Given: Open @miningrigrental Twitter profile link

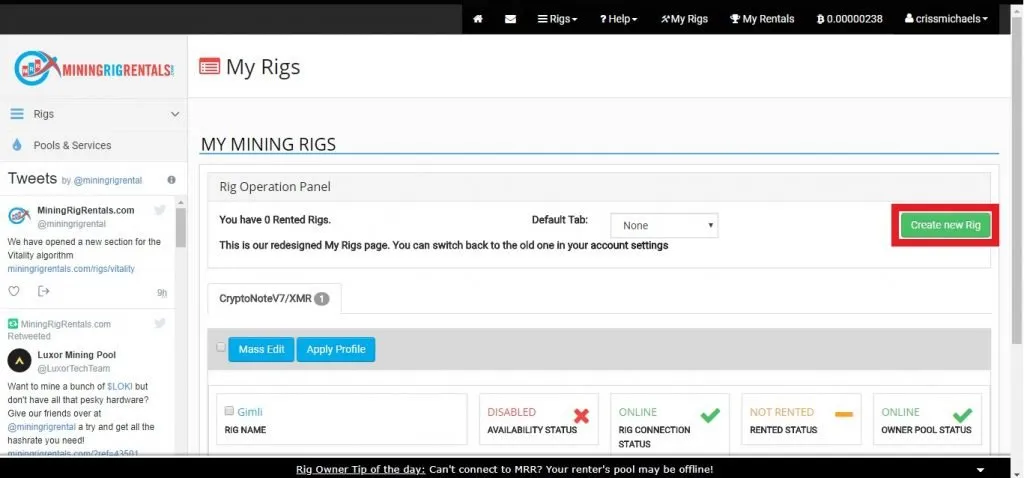Looking at the screenshot, I should pyautogui.click(x=107, y=180).
